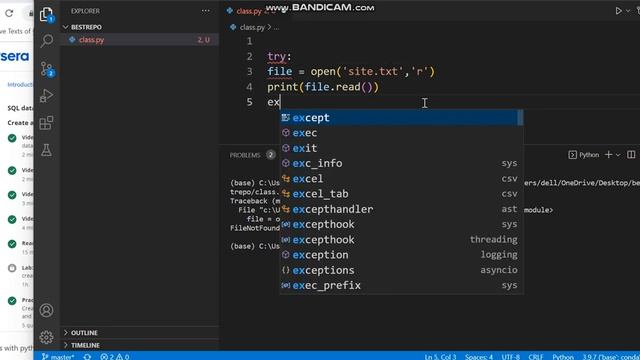Click the Synchronize Changes status icon
The height and width of the screenshot is (360, 640).
[87, 356]
